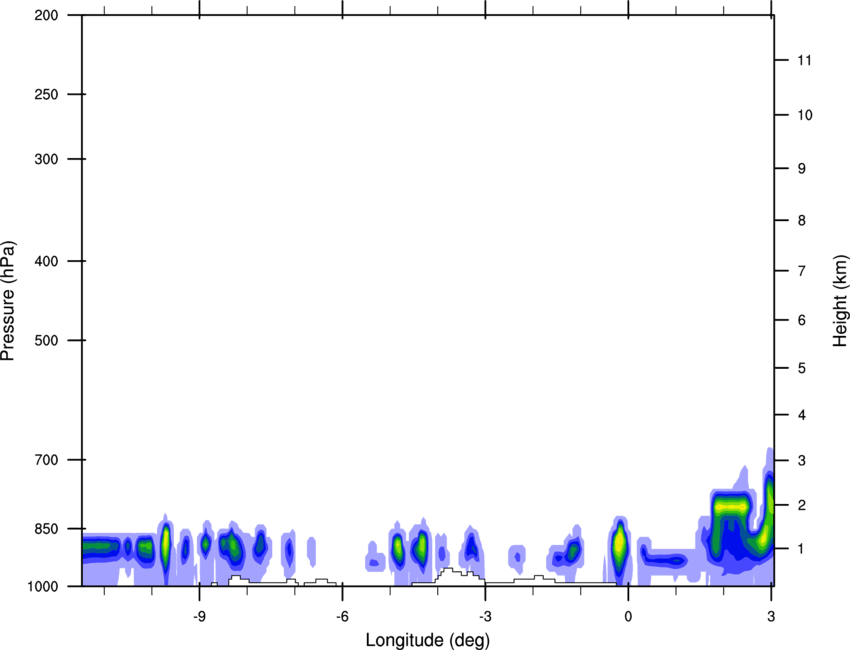Click the -6 longitude tick label
This screenshot has height=650, width=850.
[x=342, y=616]
